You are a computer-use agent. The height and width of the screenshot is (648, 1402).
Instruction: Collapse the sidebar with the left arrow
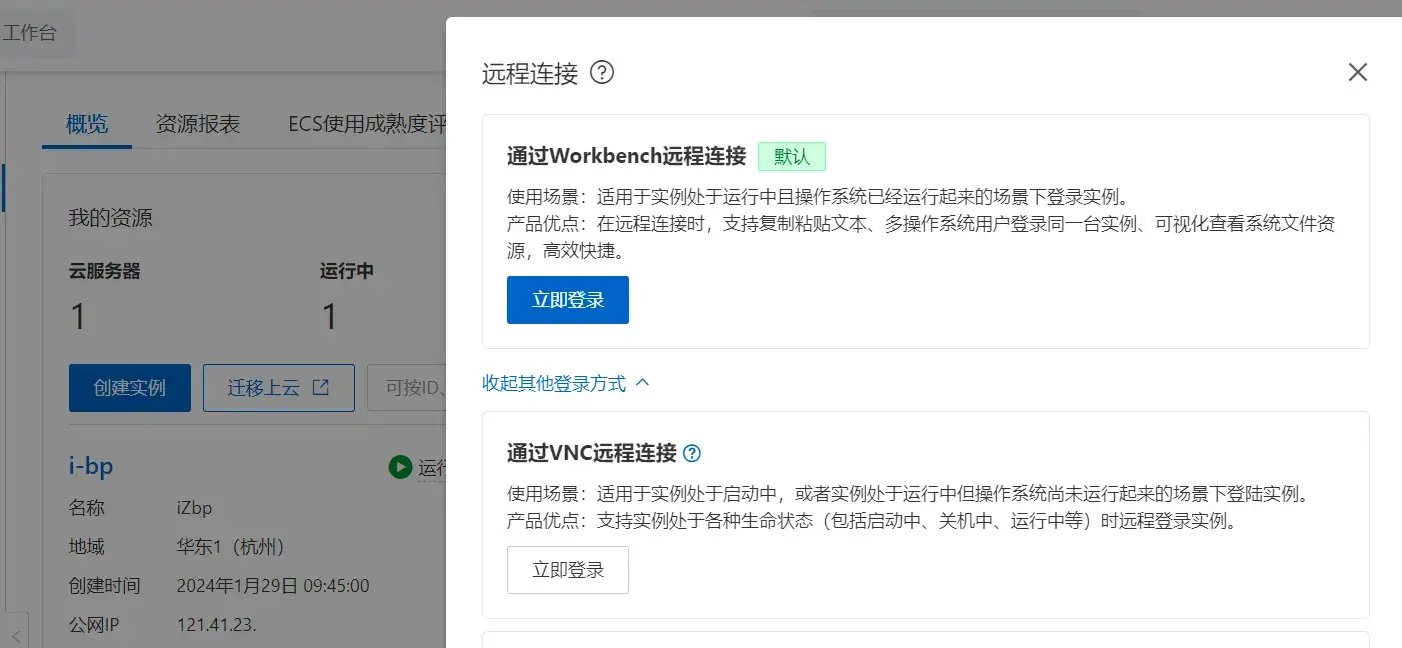tap(15, 635)
